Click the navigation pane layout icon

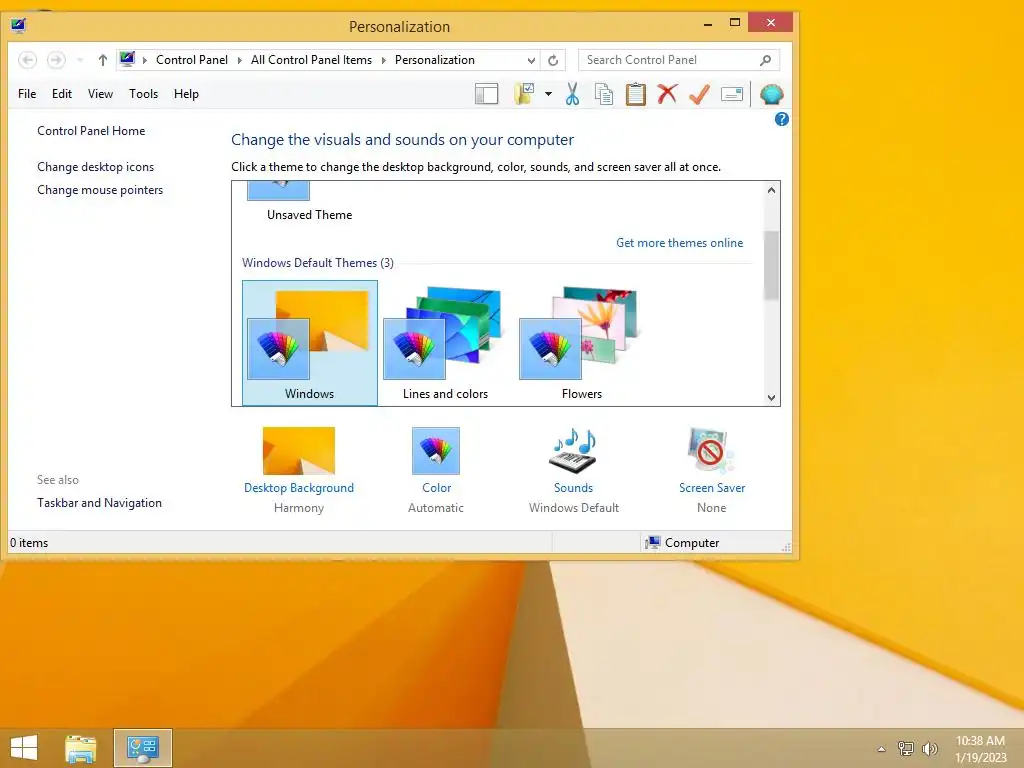click(x=487, y=94)
